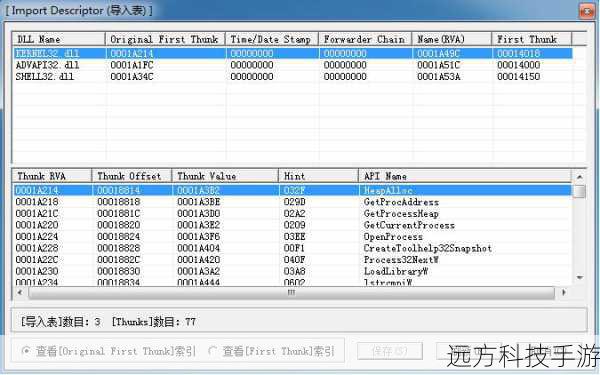600x375 pixels.
Task: Click the Name(RVA) column header
Action: pos(452,39)
